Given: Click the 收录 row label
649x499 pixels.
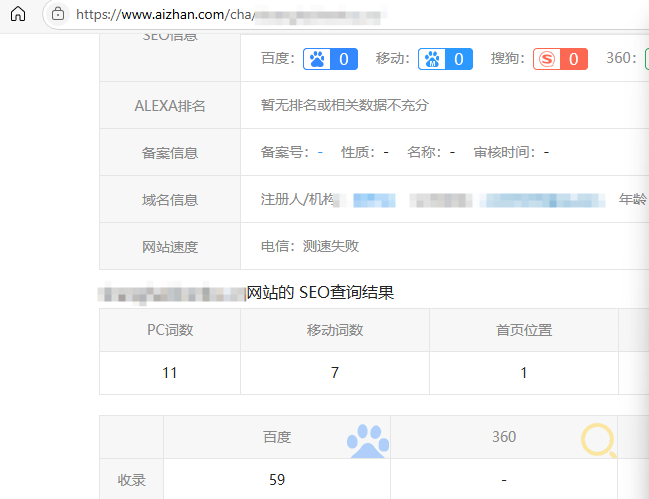Looking at the screenshot, I should pos(132,480).
